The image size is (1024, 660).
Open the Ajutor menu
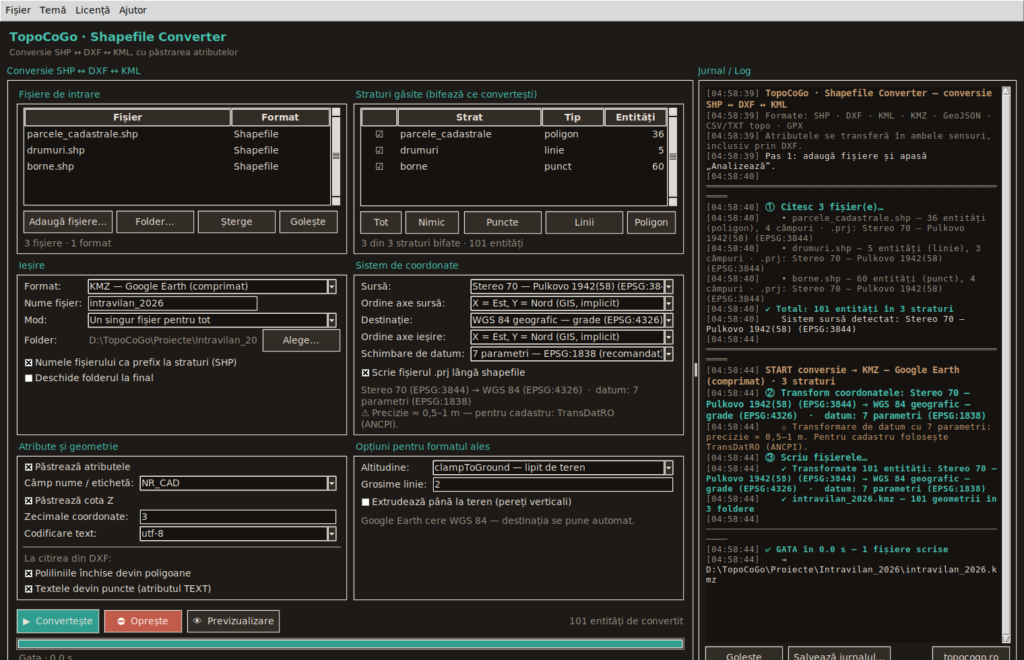133,10
